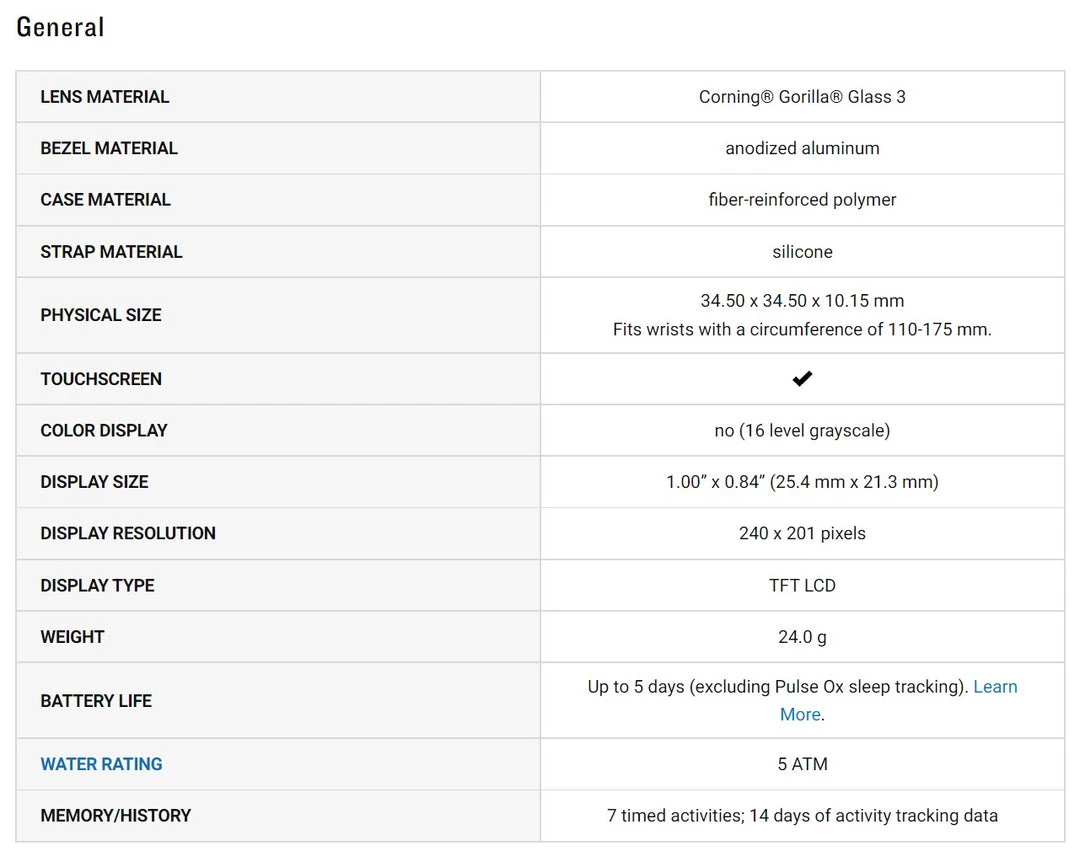The width and height of the screenshot is (1080, 862).
Task: Click the wrist circumference 110-175 mm text
Action: (x=802, y=330)
